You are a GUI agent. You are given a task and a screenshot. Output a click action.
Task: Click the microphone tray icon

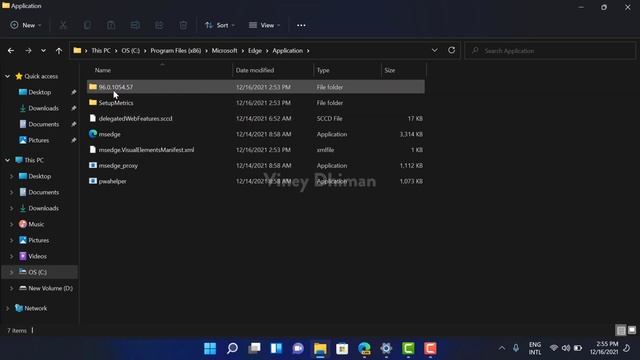click(516, 348)
